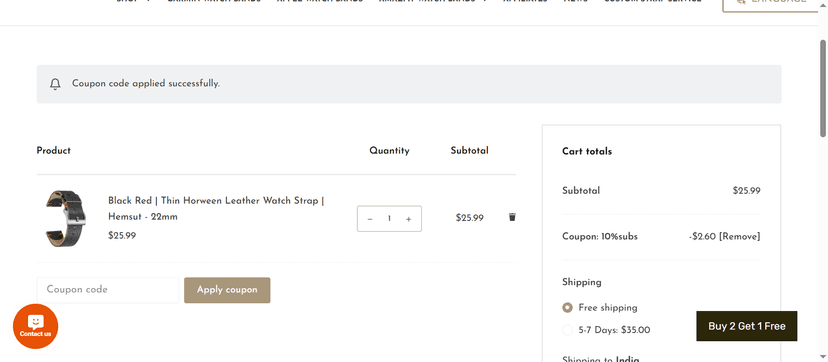Click the Quantity column header

(x=389, y=150)
